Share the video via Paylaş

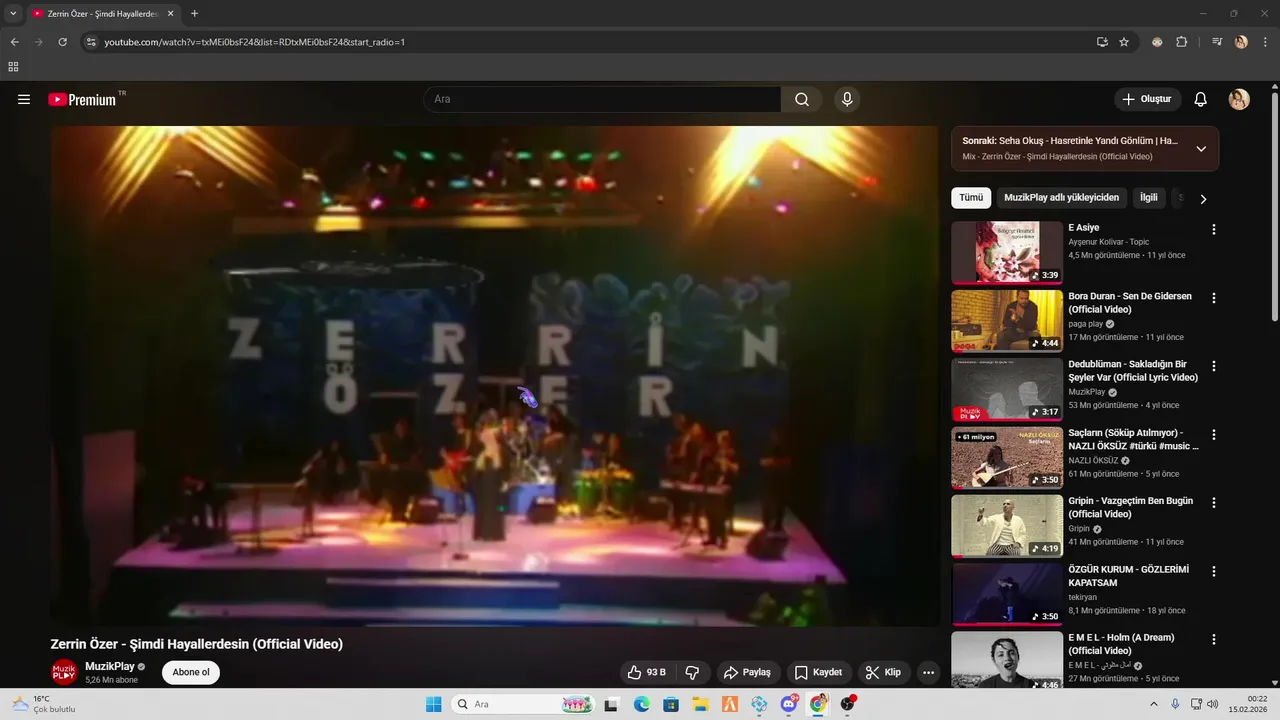[747, 672]
